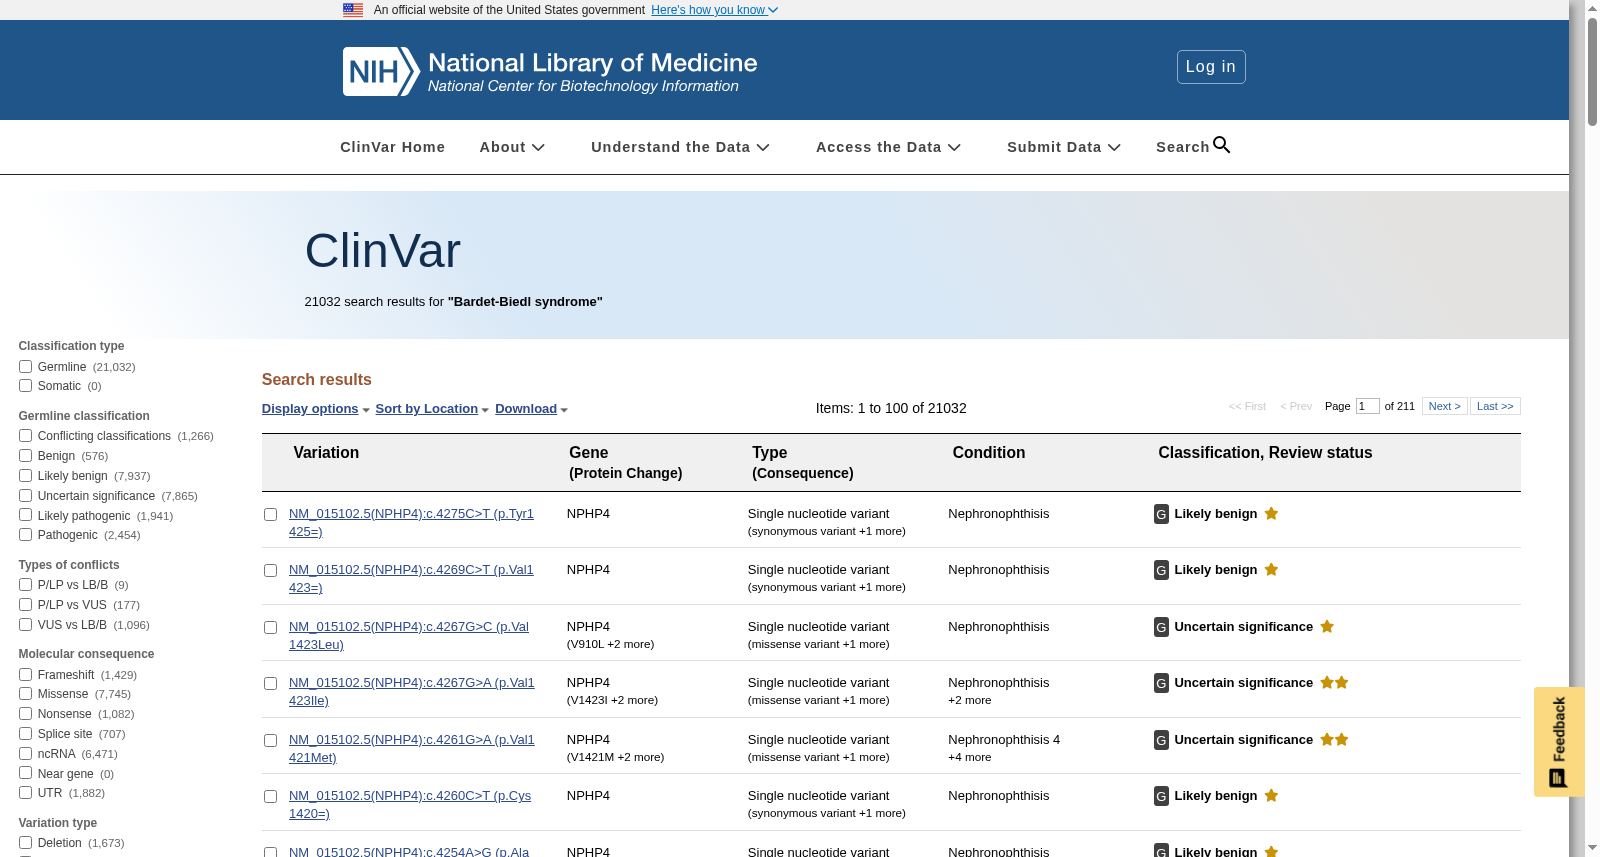The height and width of the screenshot is (857, 1600).
Task: Open Display options dropdown
Action: tap(316, 409)
